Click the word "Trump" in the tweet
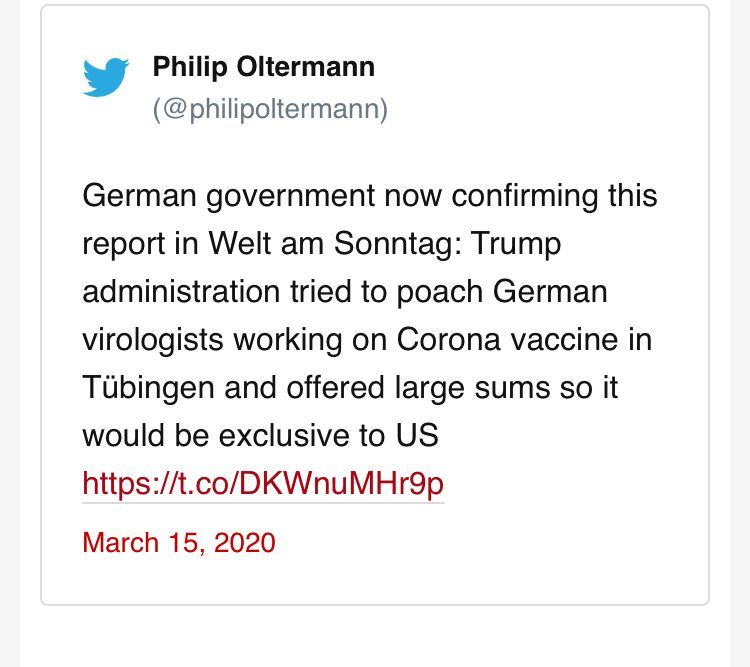 pyautogui.click(x=518, y=243)
